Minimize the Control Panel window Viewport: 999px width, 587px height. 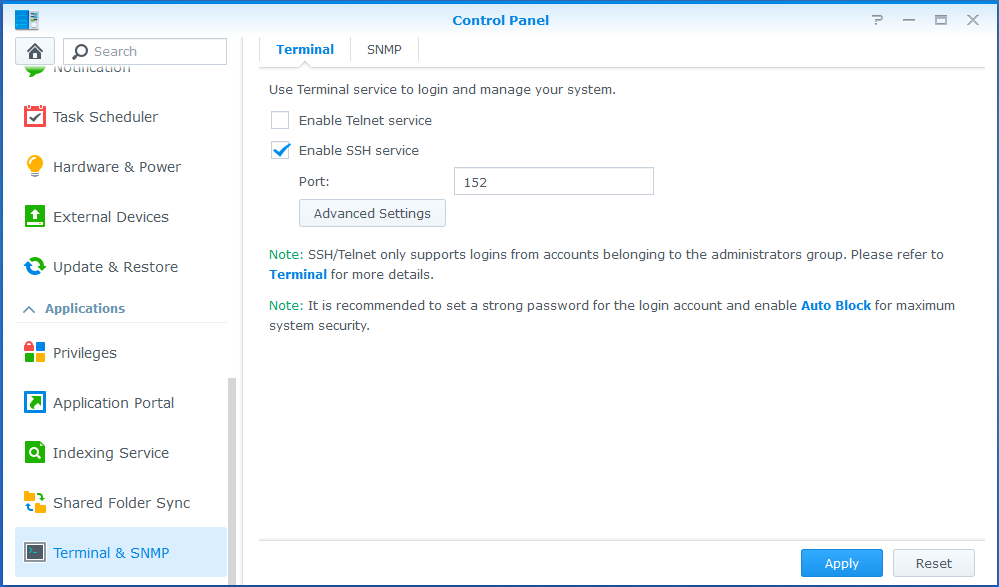click(909, 20)
